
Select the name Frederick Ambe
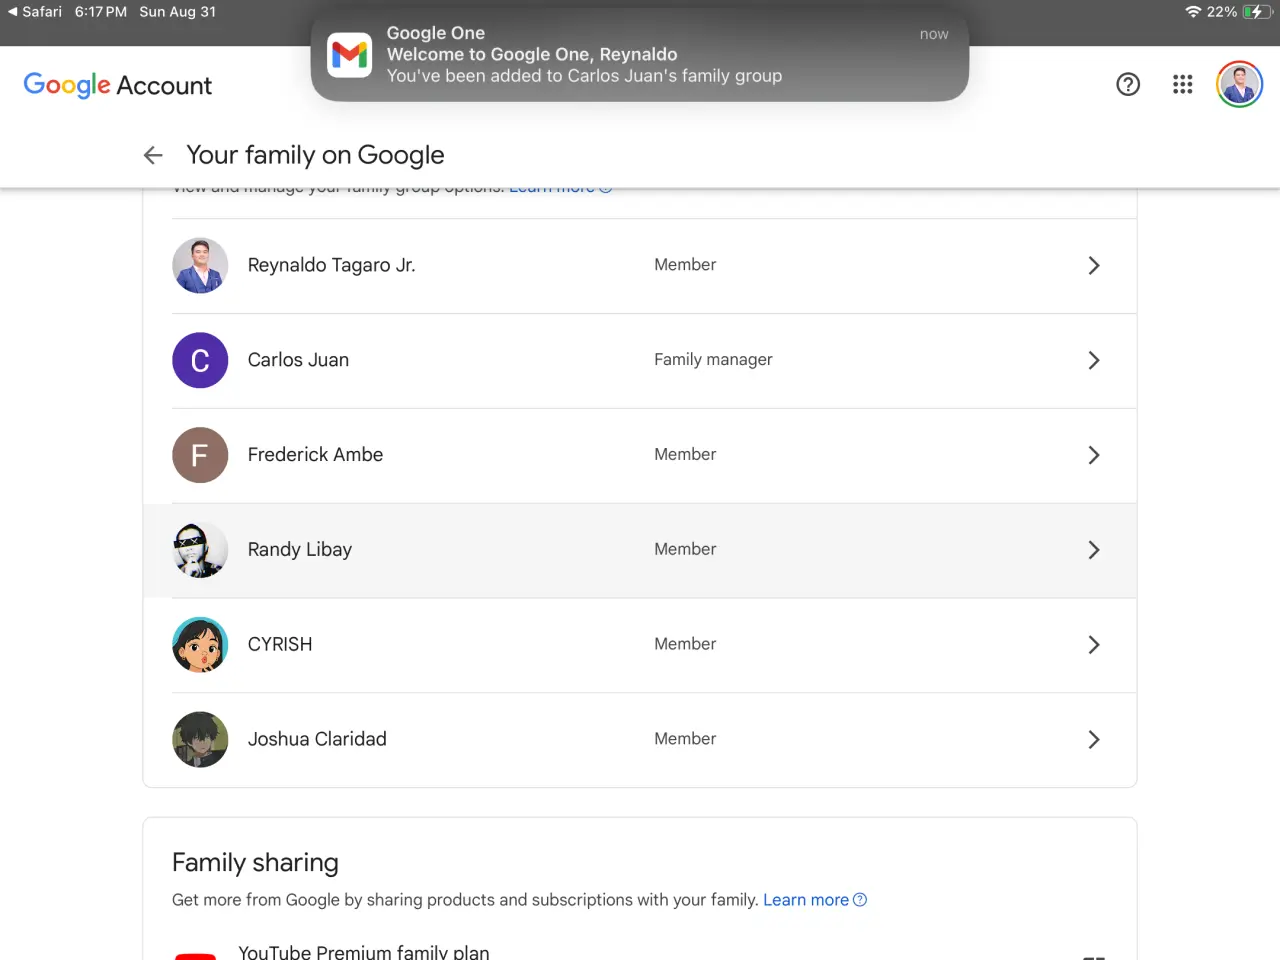pos(315,455)
